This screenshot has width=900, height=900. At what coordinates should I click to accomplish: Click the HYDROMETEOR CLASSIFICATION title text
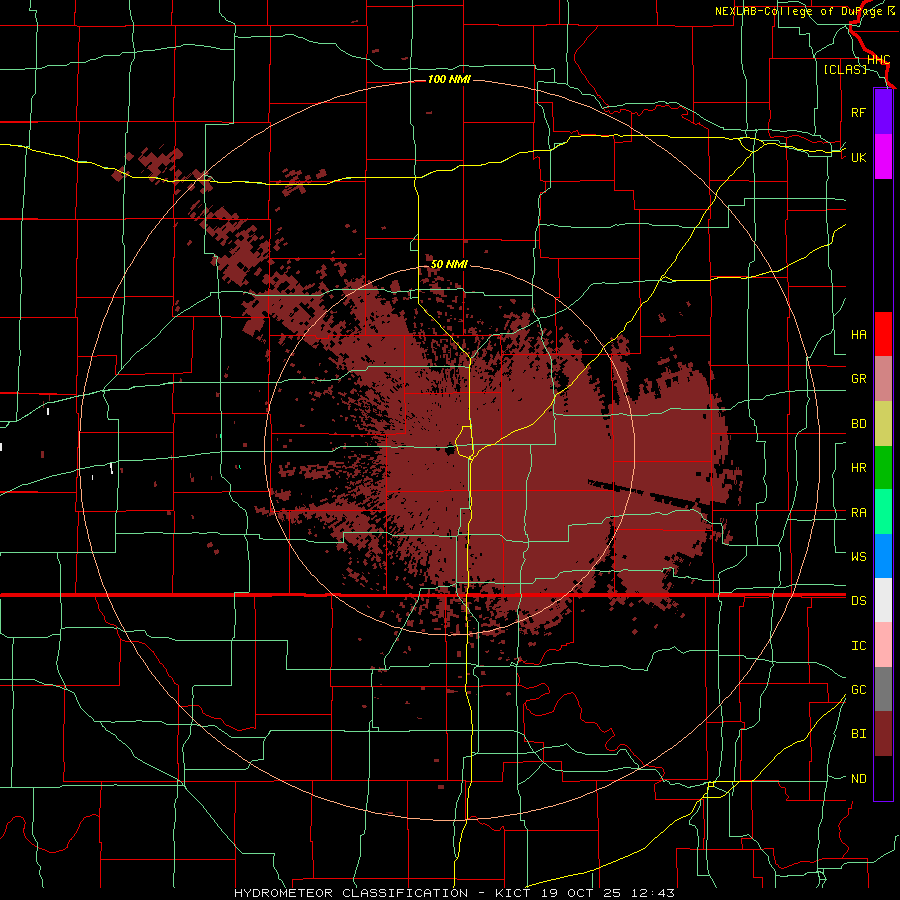click(351, 893)
